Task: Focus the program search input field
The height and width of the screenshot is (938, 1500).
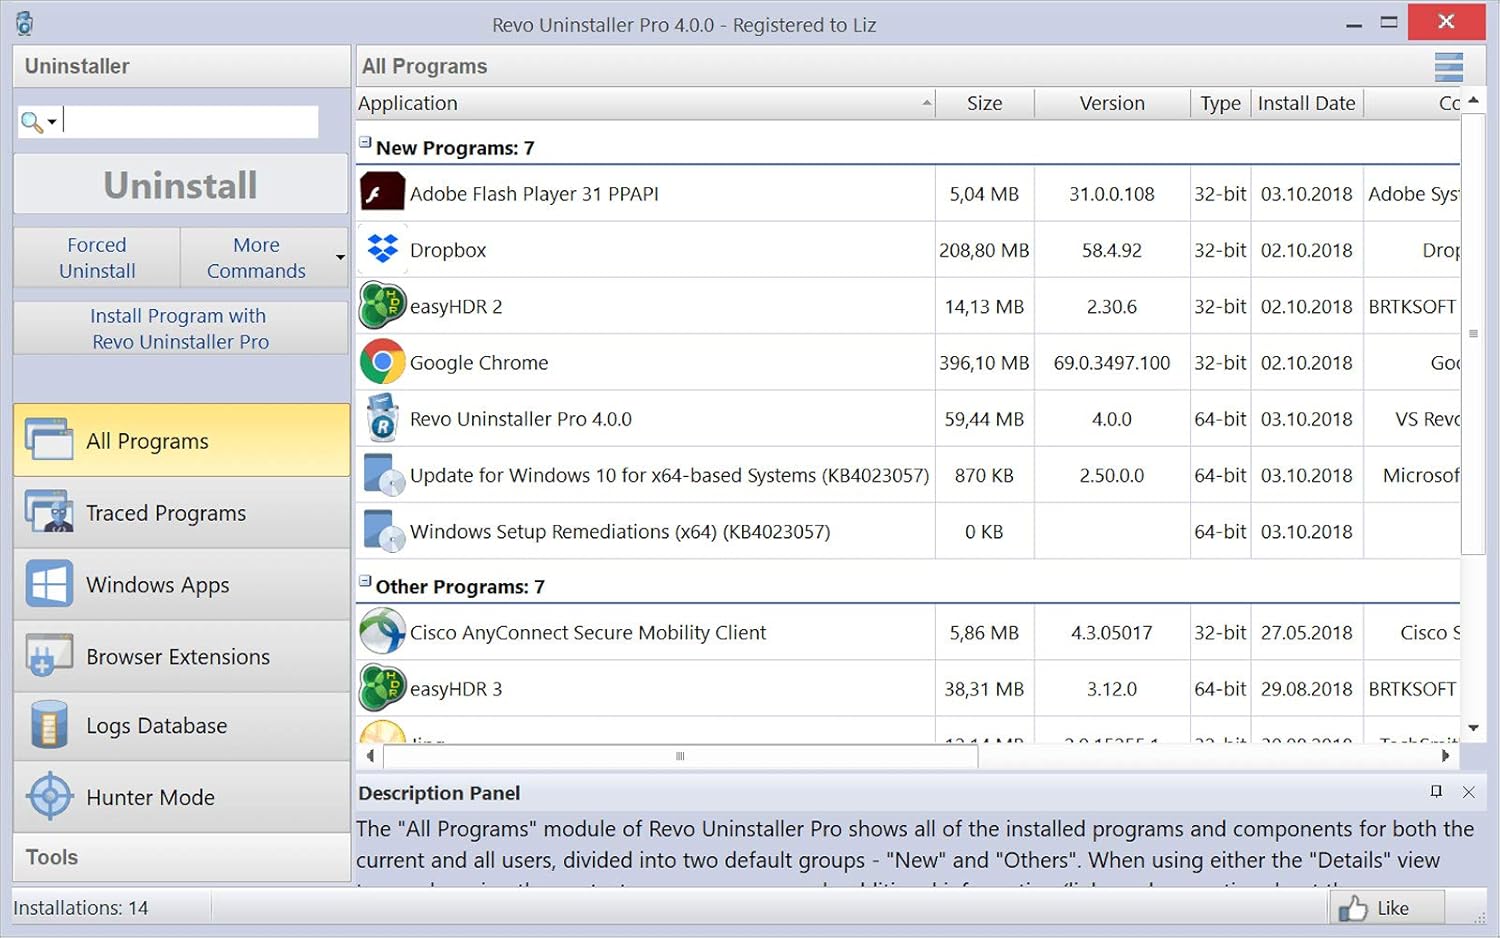Action: (x=190, y=121)
